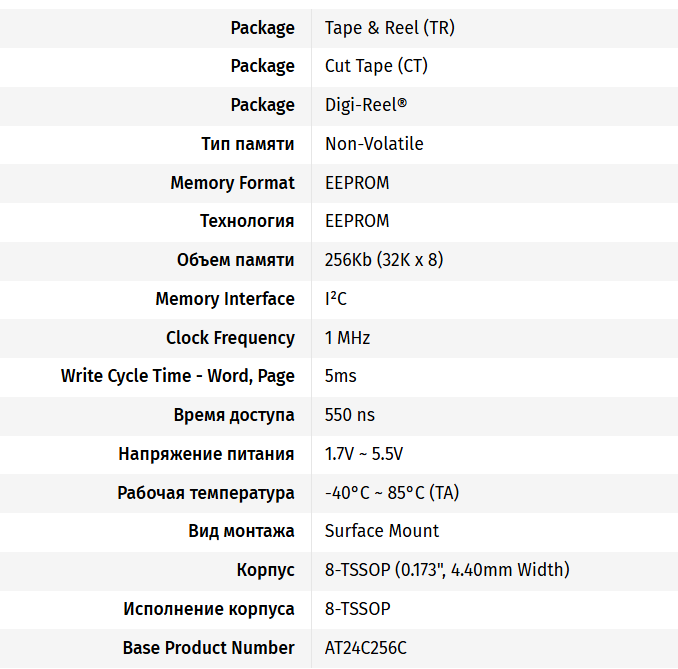Click the "Рабочая температура" row label
The width and height of the screenshot is (678, 669).
point(206,493)
